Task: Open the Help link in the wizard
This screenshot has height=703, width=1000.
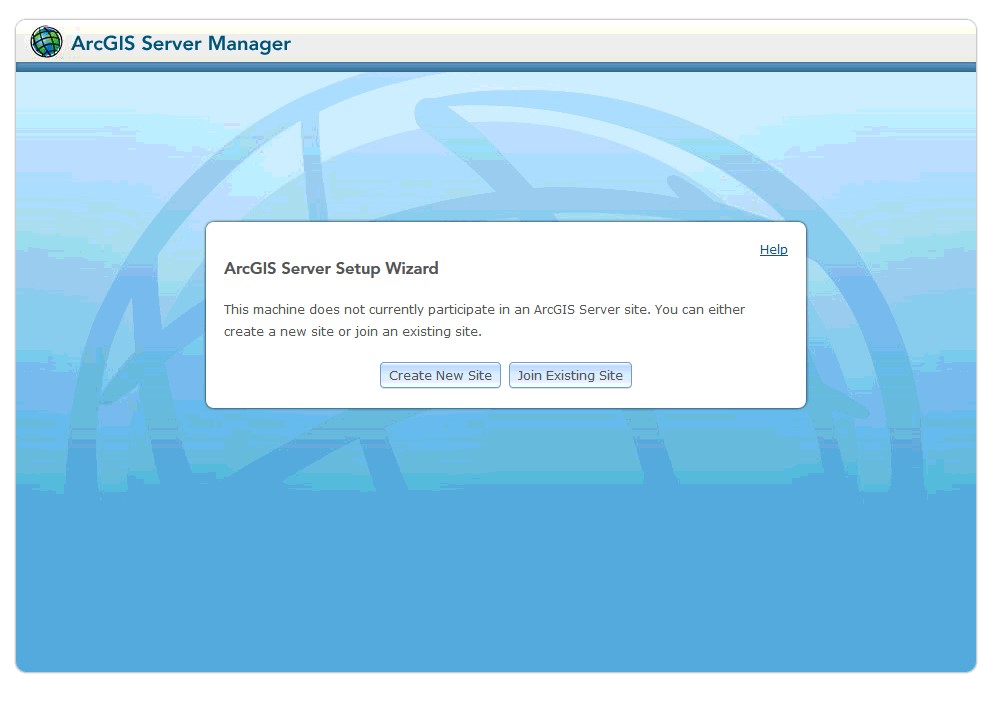Action: 774,249
